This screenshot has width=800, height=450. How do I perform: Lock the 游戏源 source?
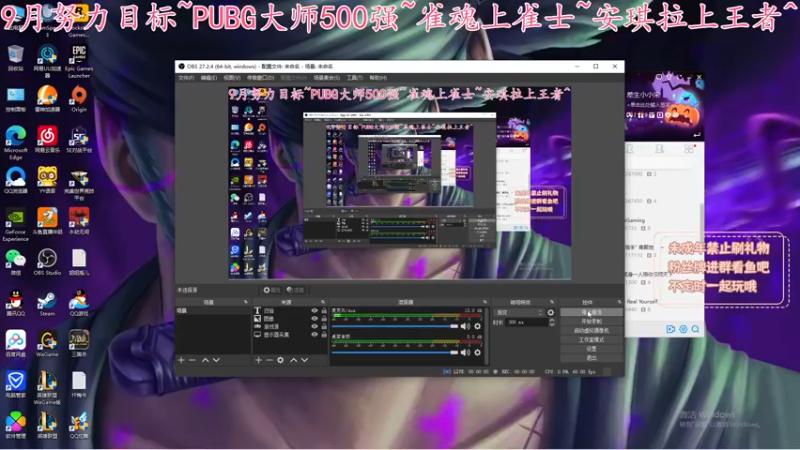tap(323, 327)
